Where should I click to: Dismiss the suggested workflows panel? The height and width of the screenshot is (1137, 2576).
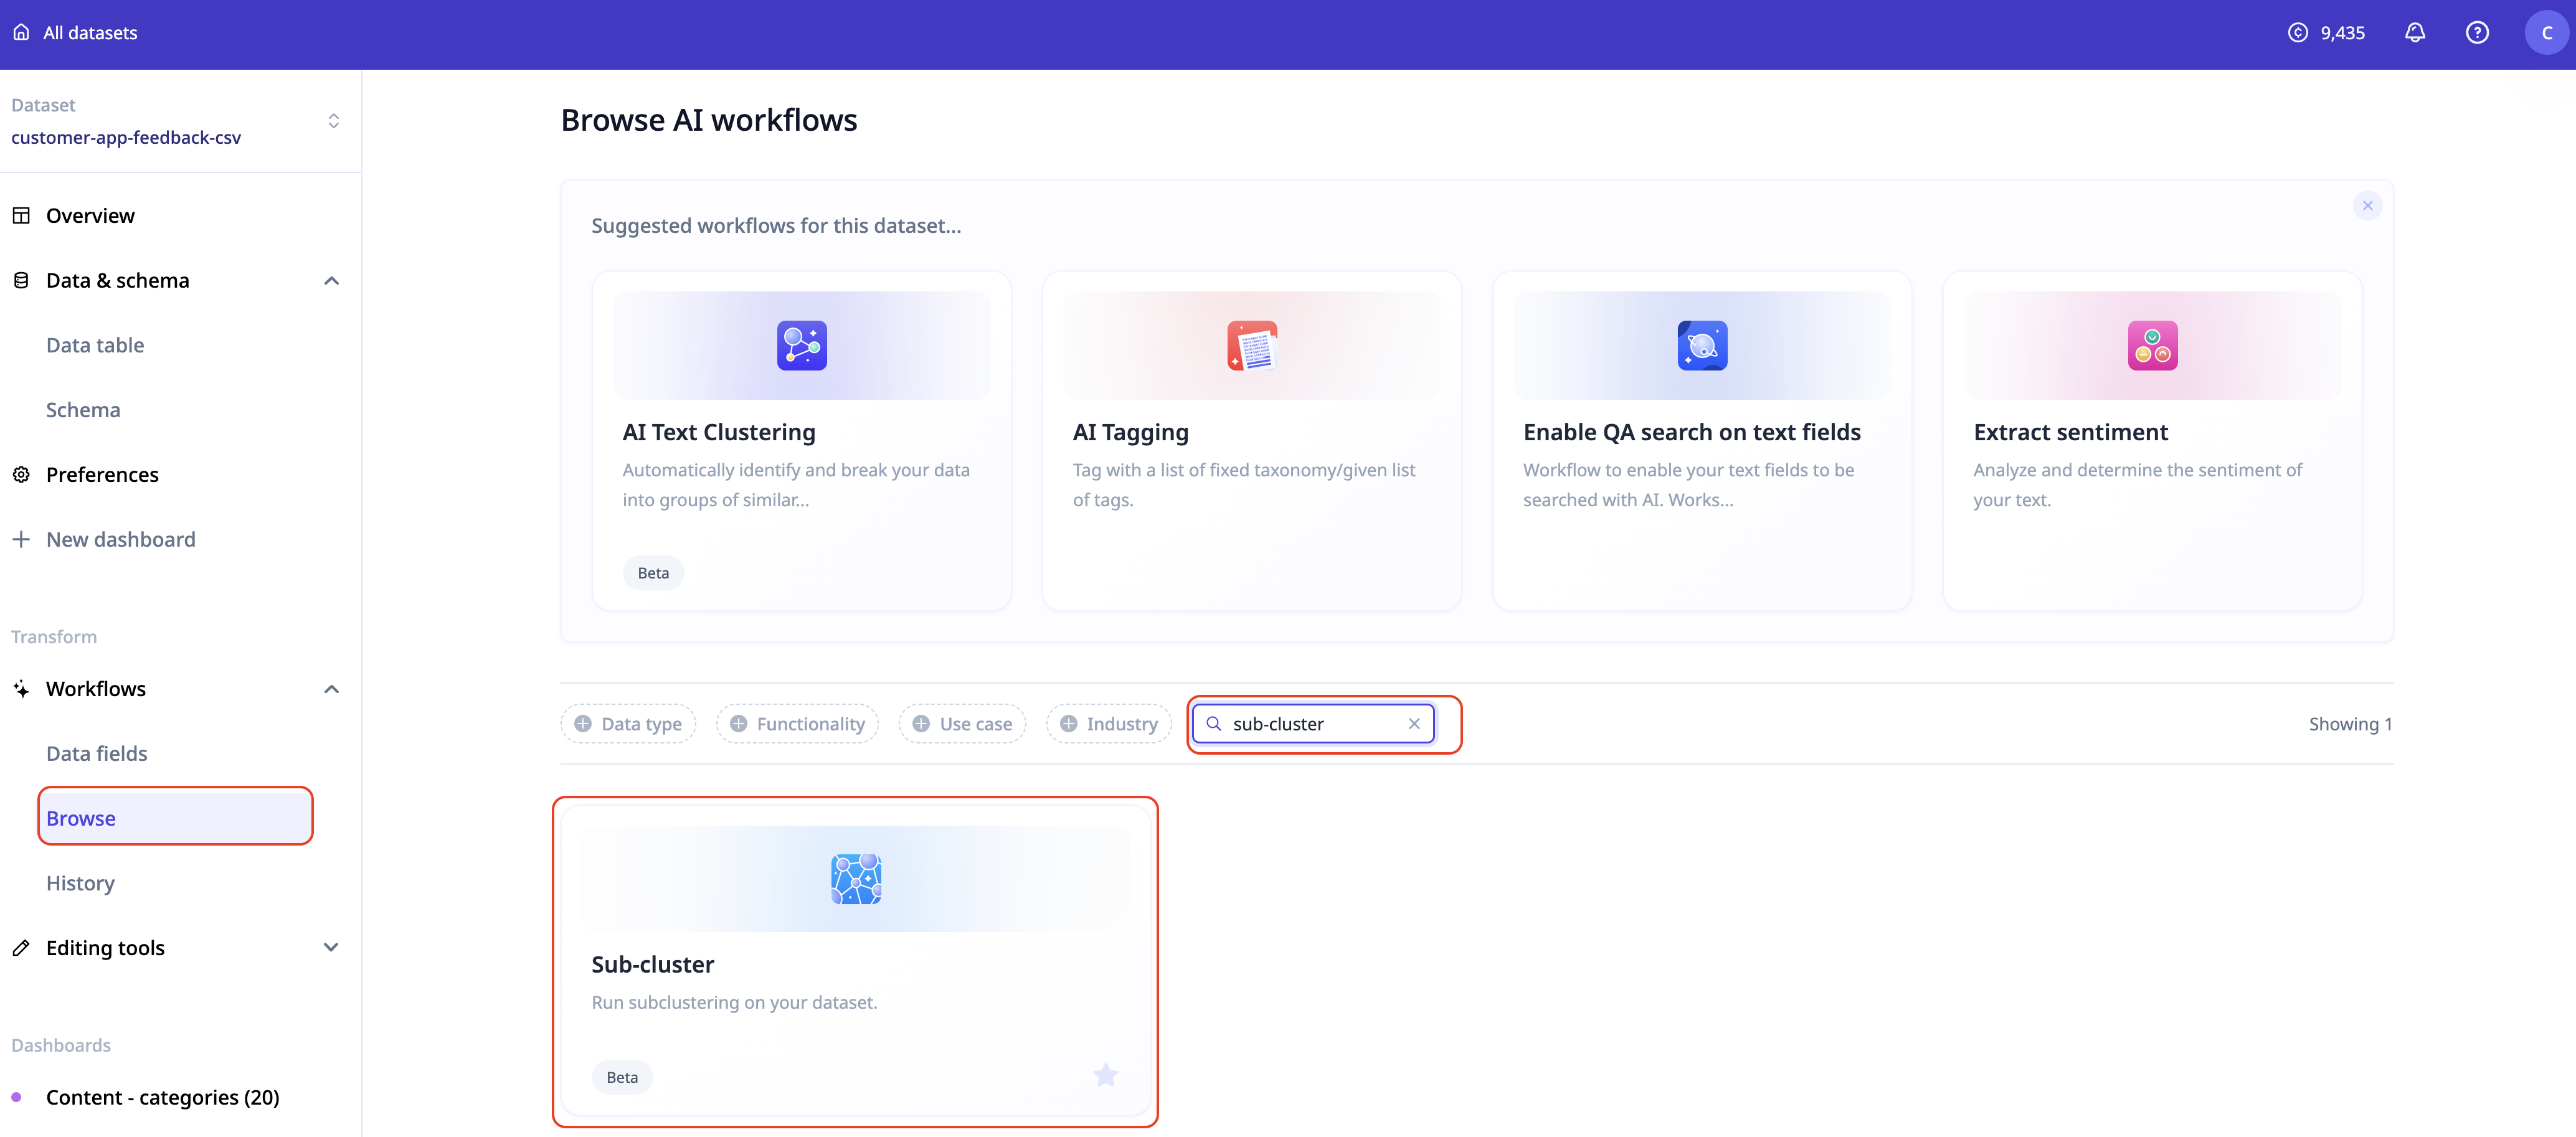(2367, 206)
